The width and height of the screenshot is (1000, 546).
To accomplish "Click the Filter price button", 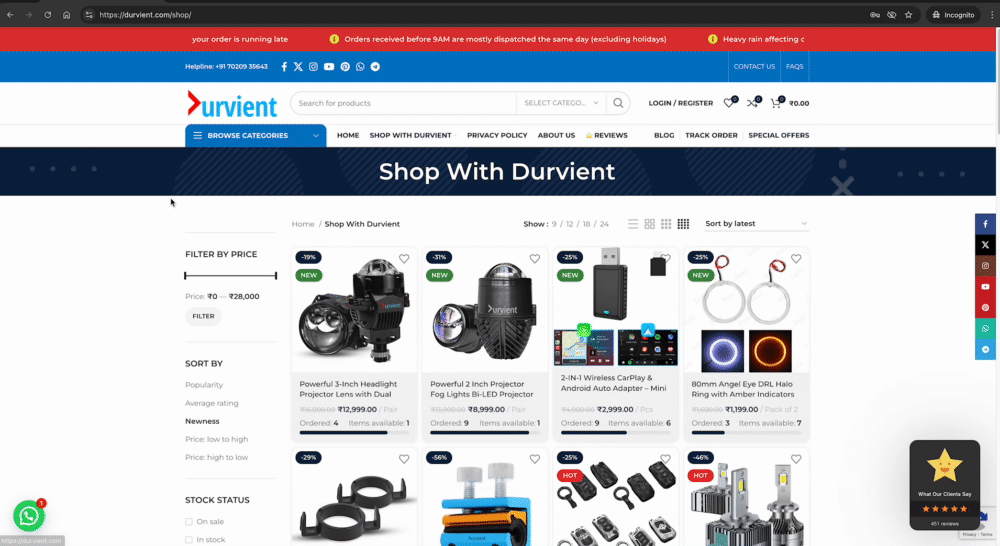I will pyautogui.click(x=203, y=316).
